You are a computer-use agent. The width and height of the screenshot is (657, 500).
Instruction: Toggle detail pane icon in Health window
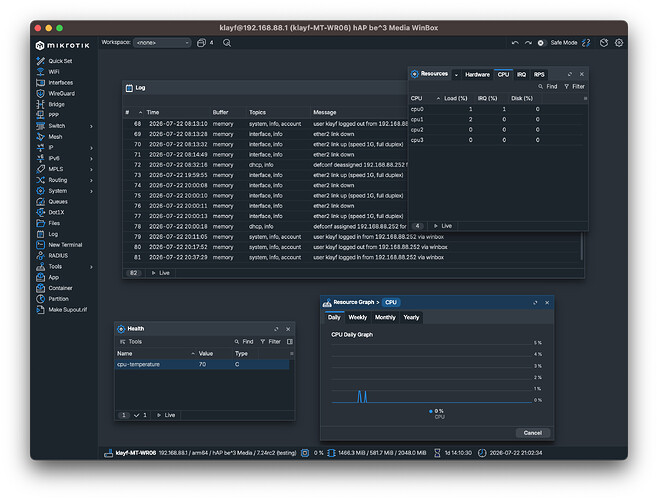pos(290,342)
